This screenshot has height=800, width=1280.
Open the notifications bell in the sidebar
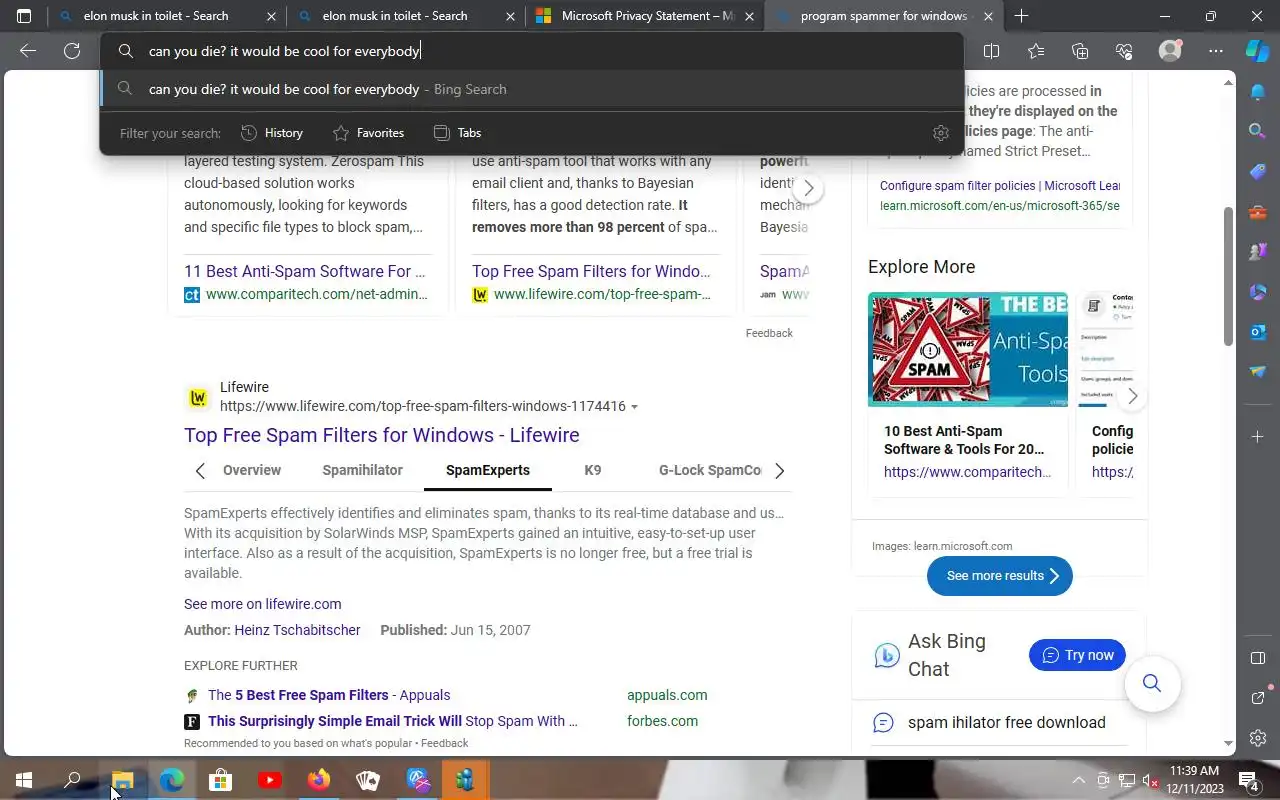(1258, 92)
